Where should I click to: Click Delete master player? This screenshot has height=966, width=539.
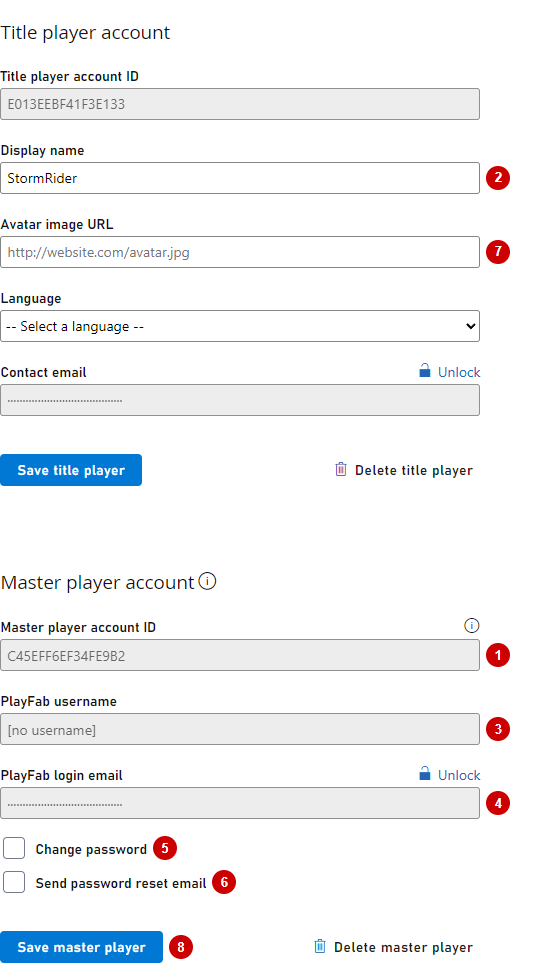click(x=394, y=947)
